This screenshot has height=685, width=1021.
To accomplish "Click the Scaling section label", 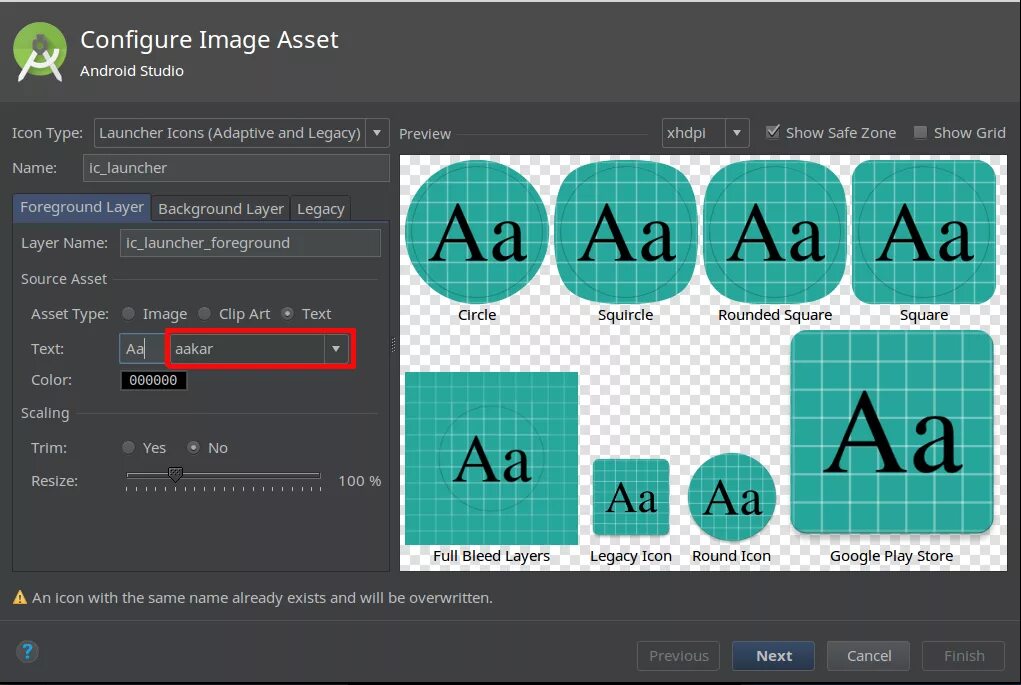I will pyautogui.click(x=45, y=413).
